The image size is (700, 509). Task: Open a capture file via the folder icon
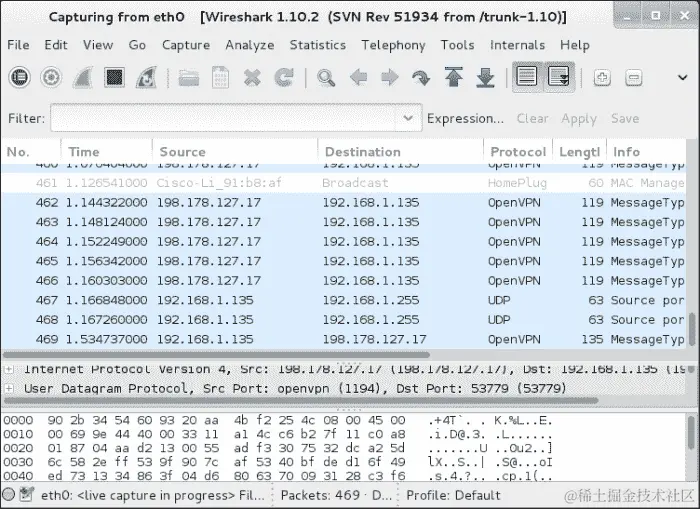(188, 78)
